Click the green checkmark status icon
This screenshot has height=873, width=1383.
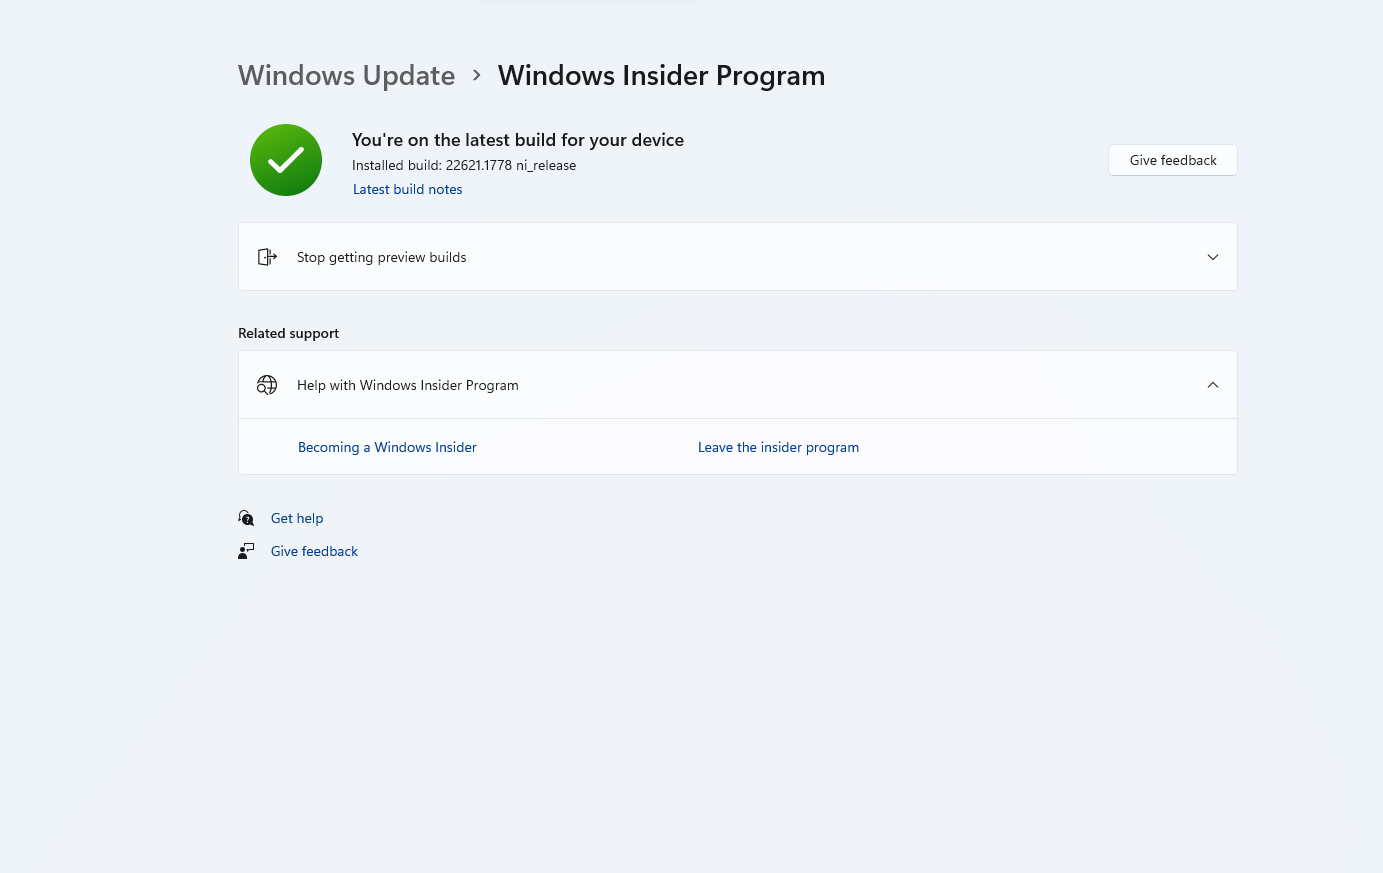(286, 160)
